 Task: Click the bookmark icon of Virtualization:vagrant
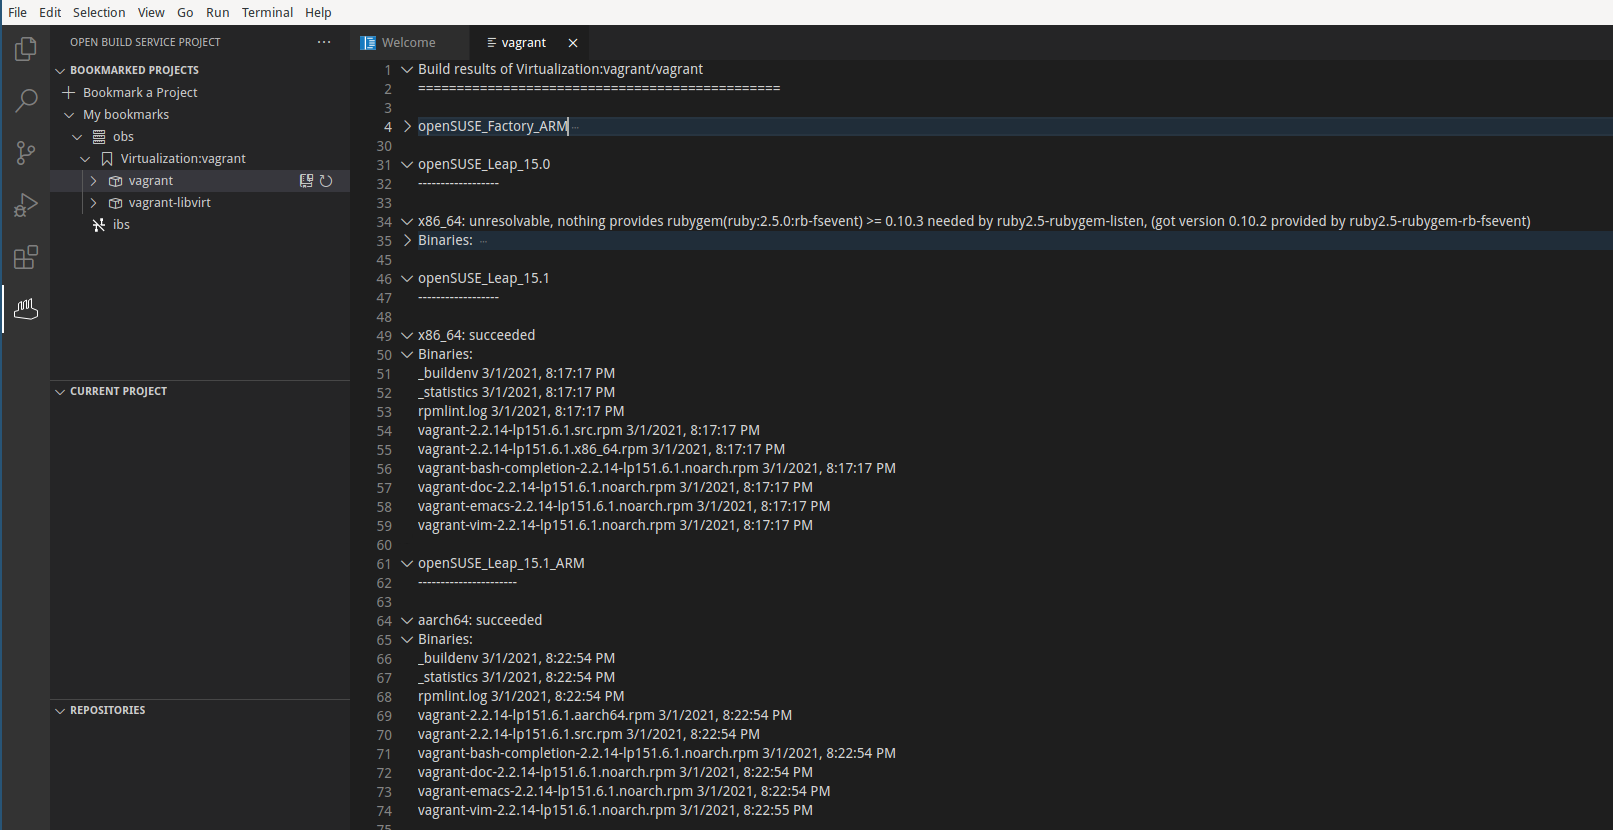click(x=107, y=159)
